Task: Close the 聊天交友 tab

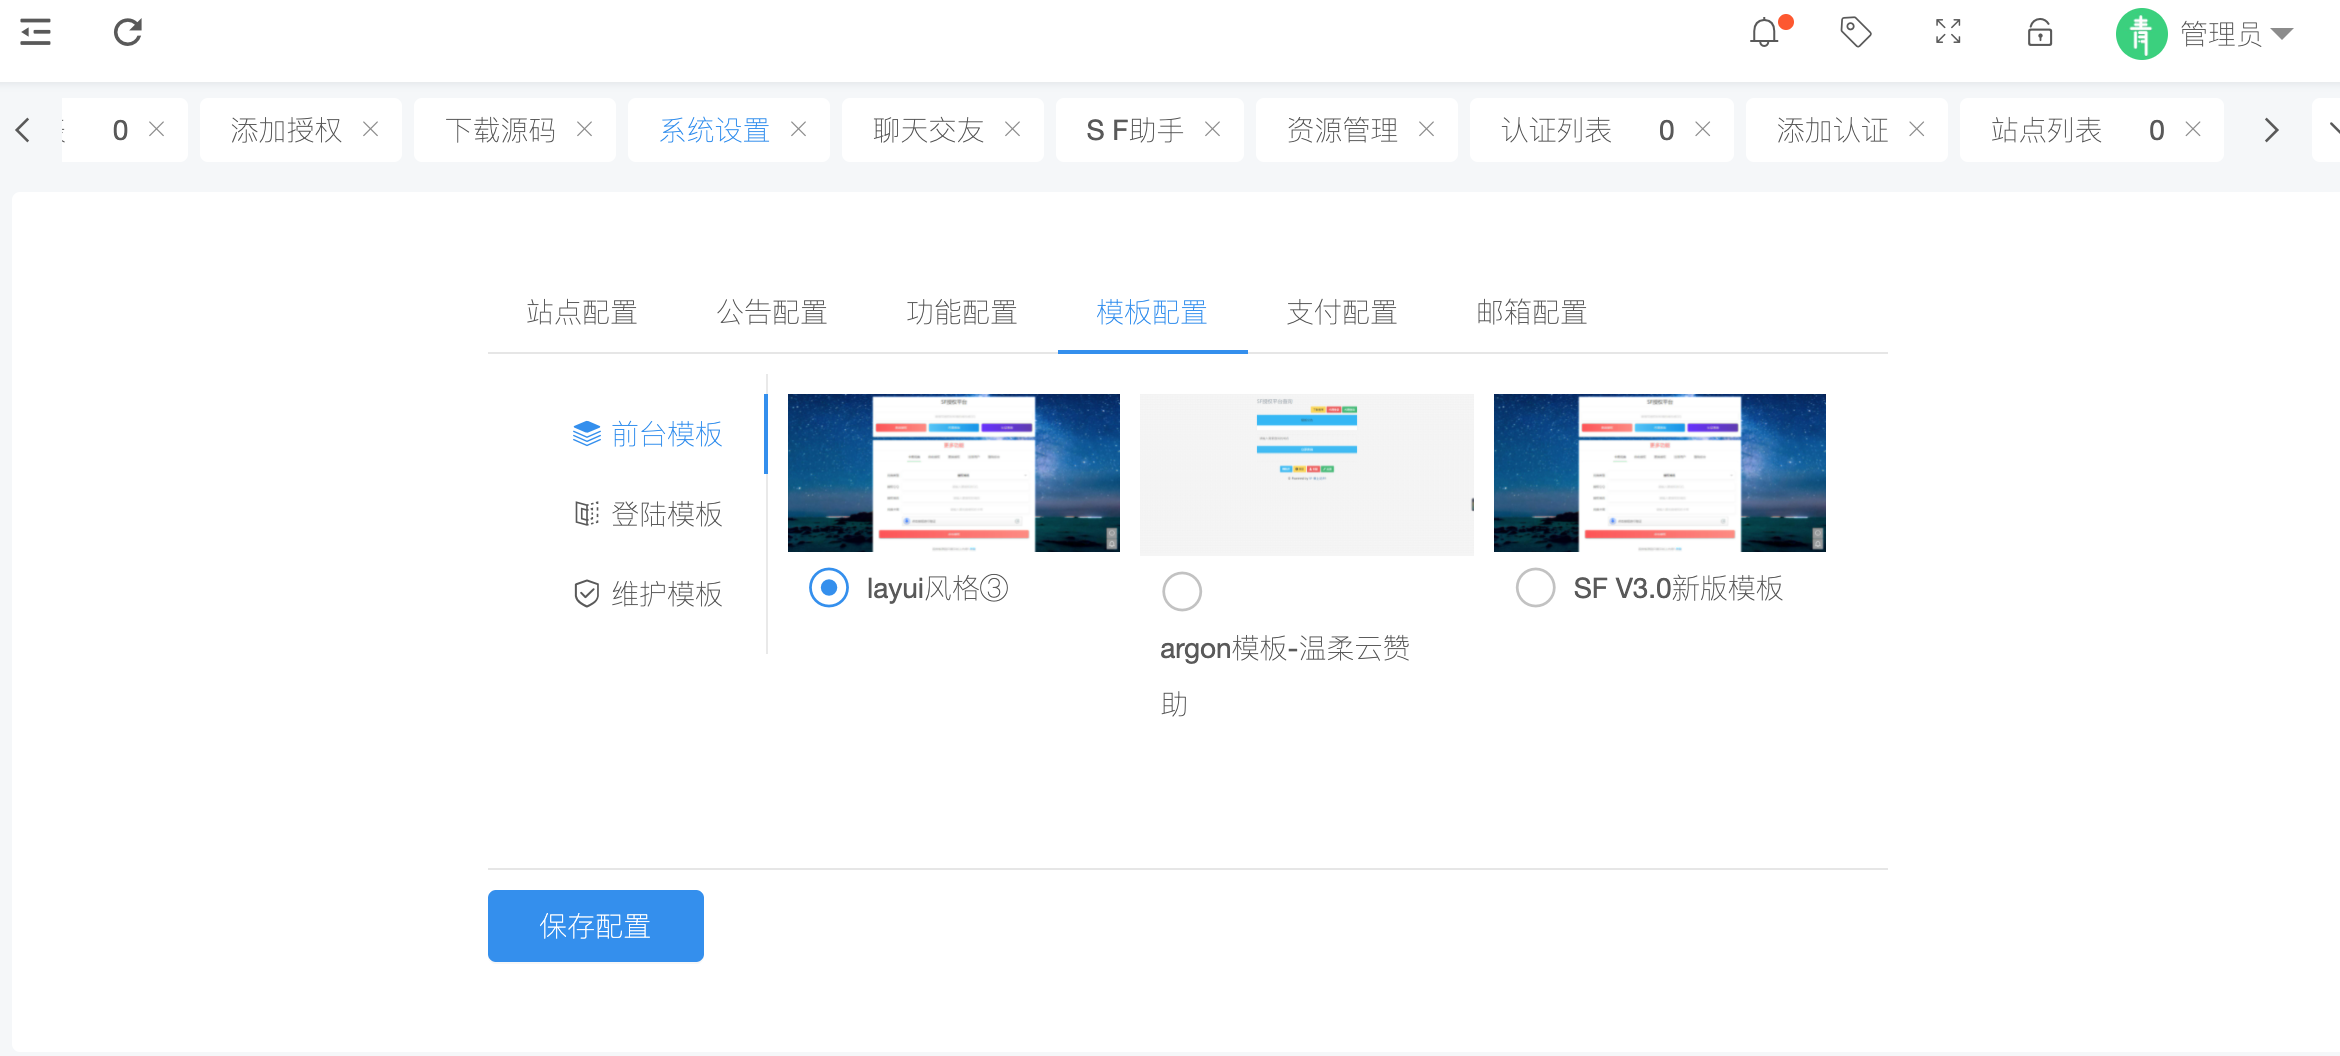Action: [x=1013, y=129]
